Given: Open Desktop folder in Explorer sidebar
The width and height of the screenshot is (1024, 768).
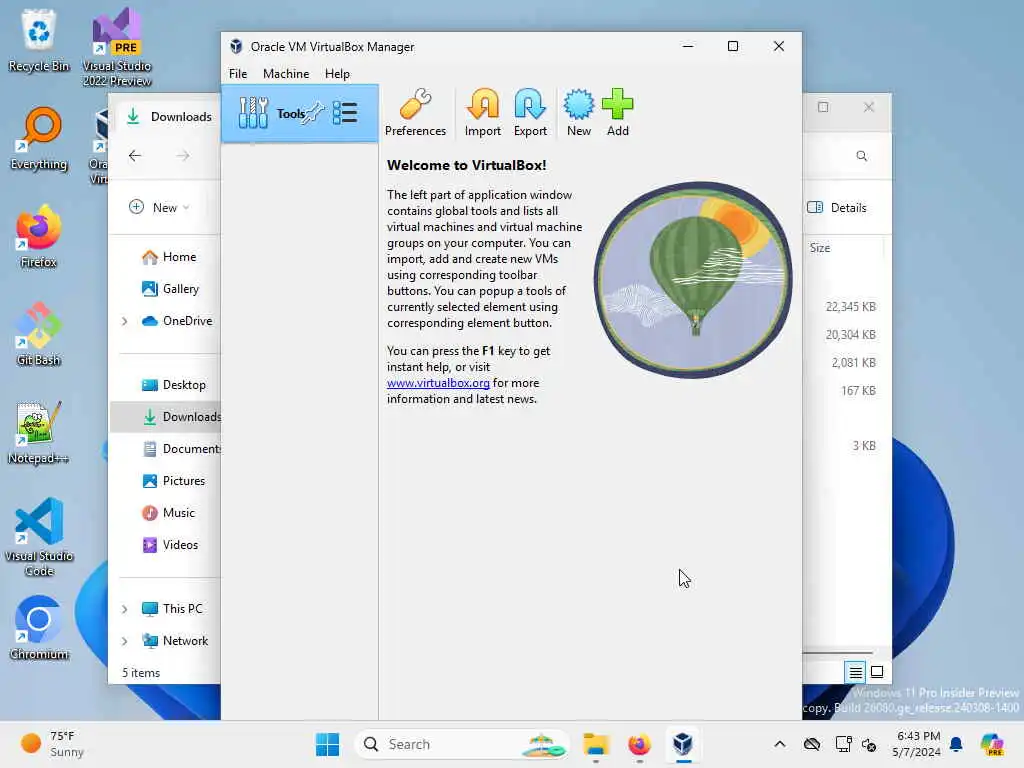Looking at the screenshot, I should tap(174, 385).
